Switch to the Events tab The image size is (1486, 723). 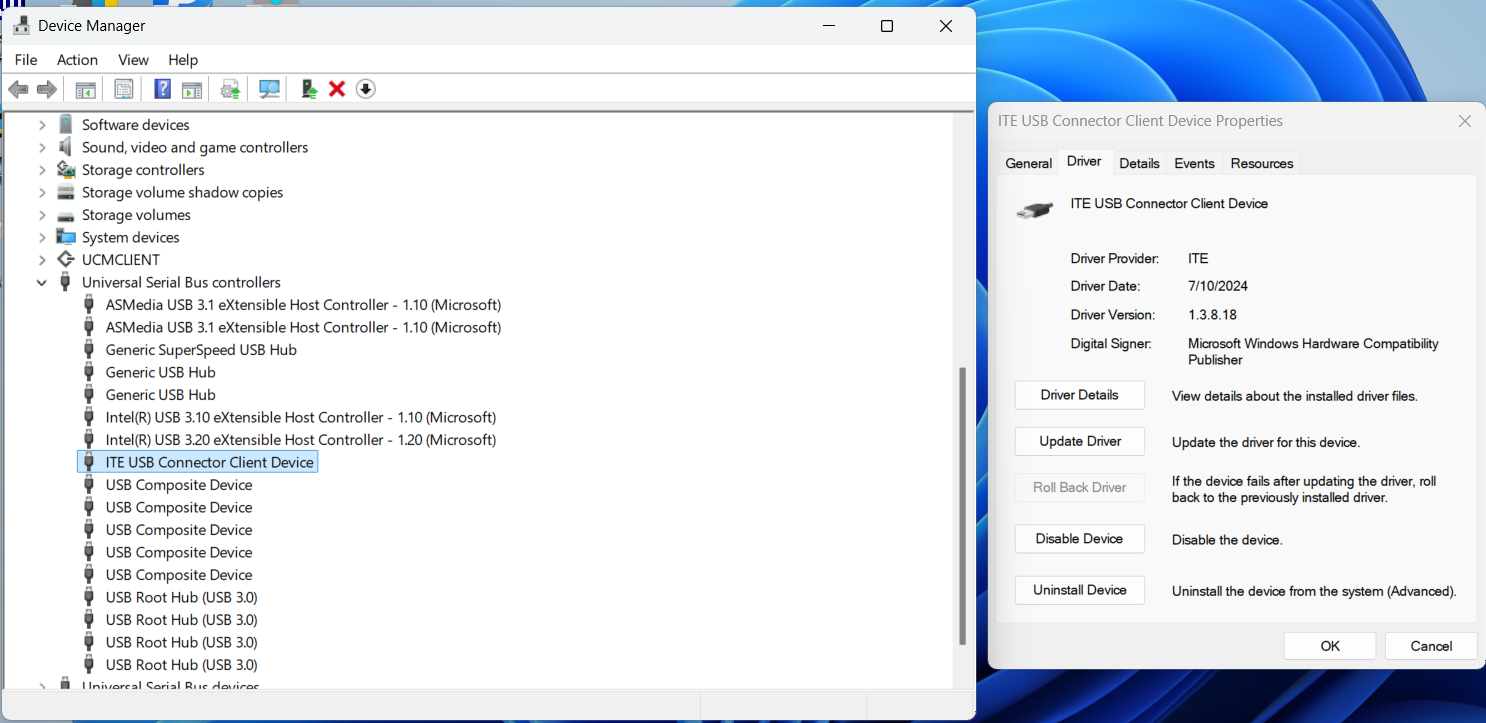pyautogui.click(x=1194, y=163)
